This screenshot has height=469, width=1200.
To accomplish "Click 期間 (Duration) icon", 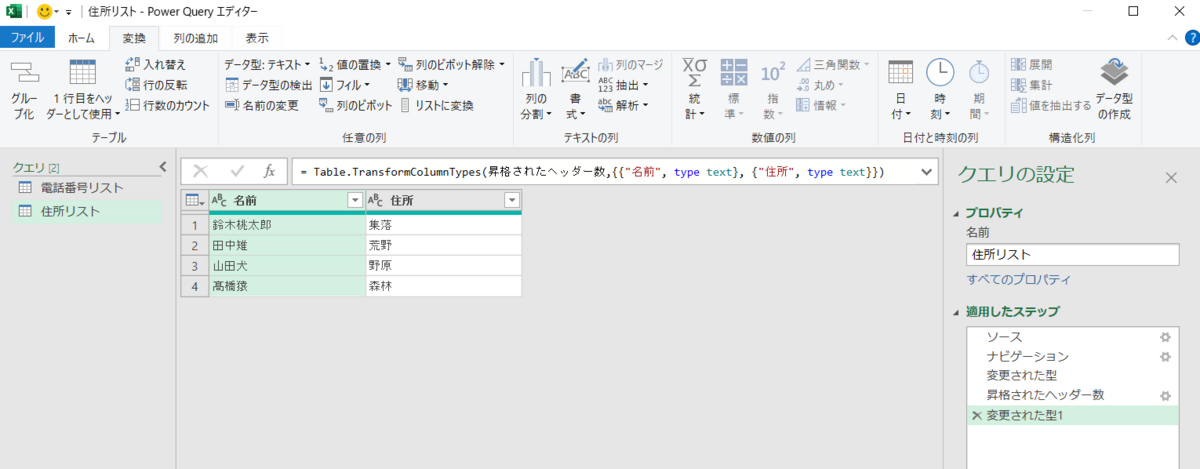I will tap(979, 73).
